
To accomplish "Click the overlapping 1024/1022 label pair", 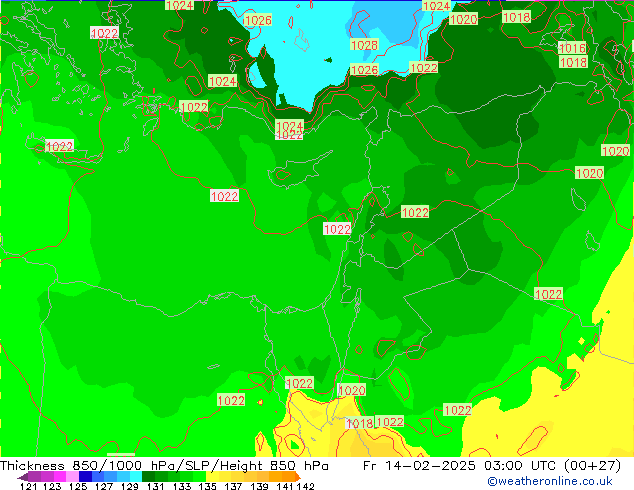I will pos(289,129).
